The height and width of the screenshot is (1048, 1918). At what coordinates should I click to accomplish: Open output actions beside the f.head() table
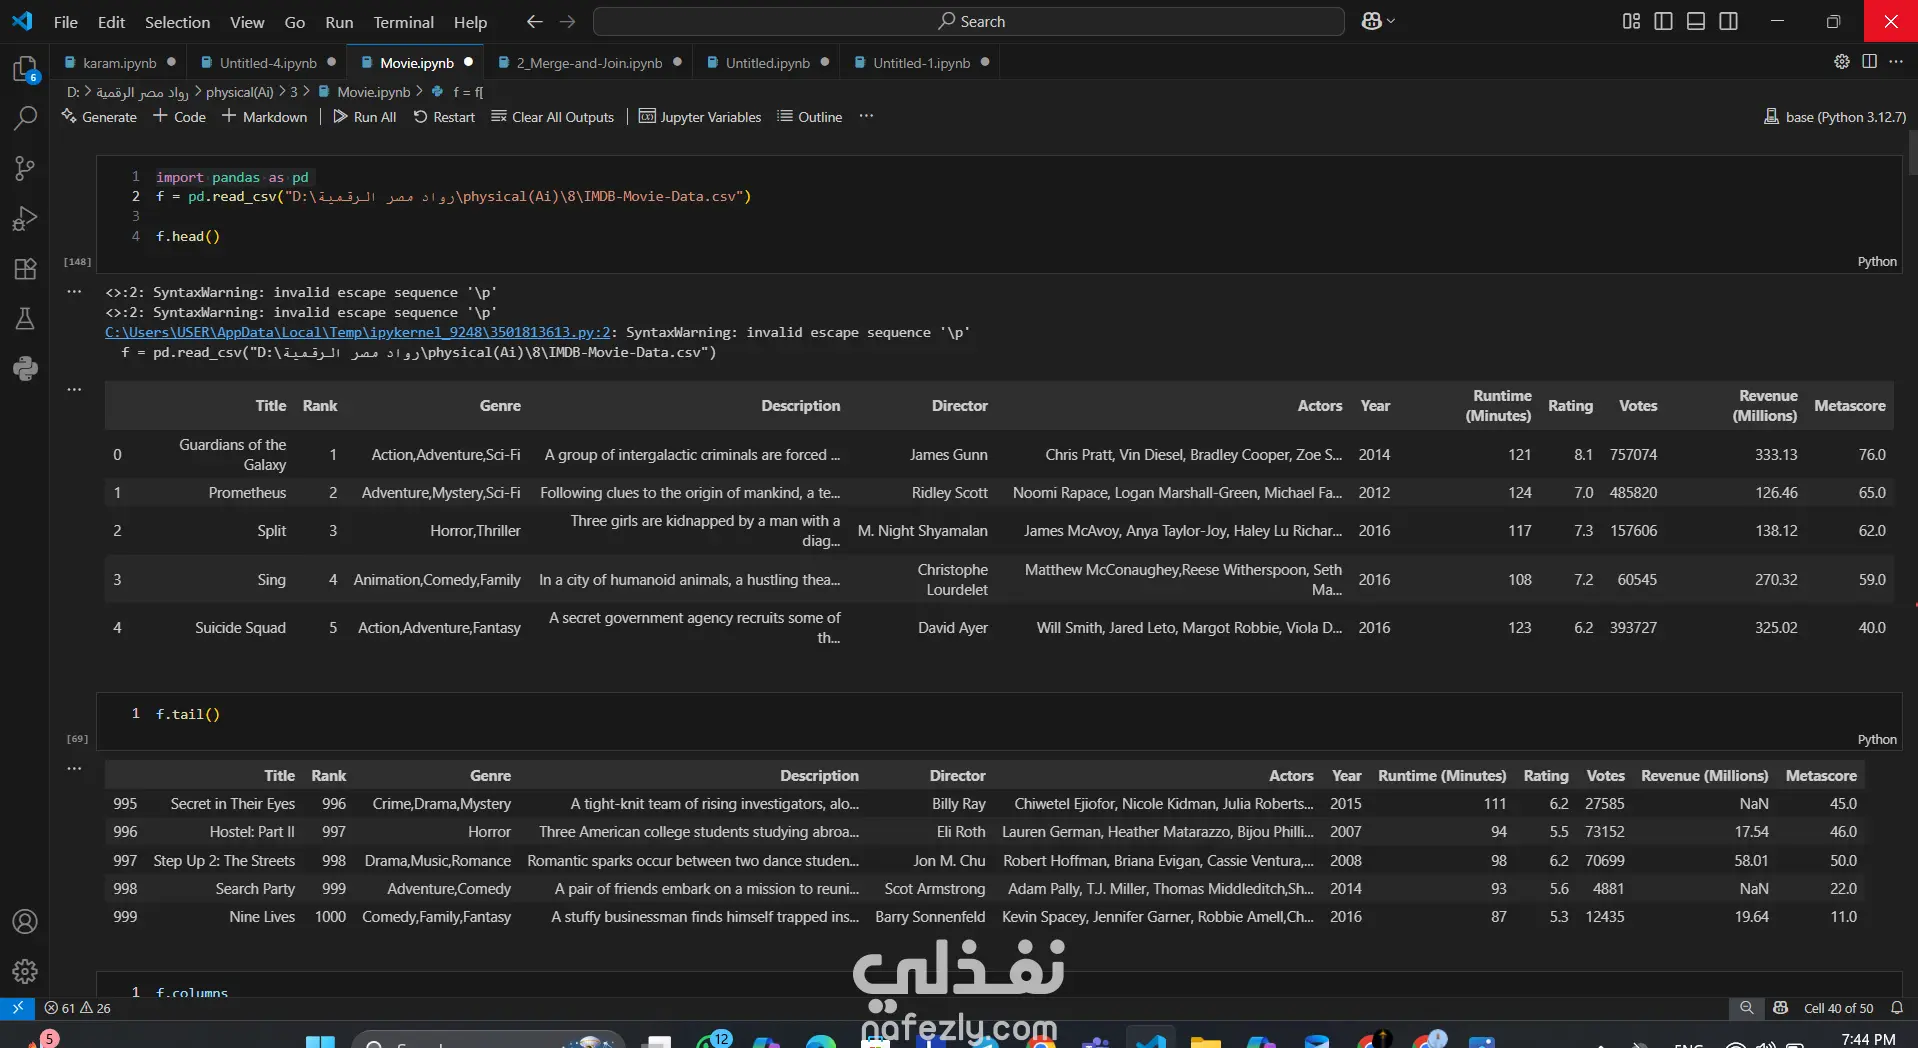click(74, 389)
